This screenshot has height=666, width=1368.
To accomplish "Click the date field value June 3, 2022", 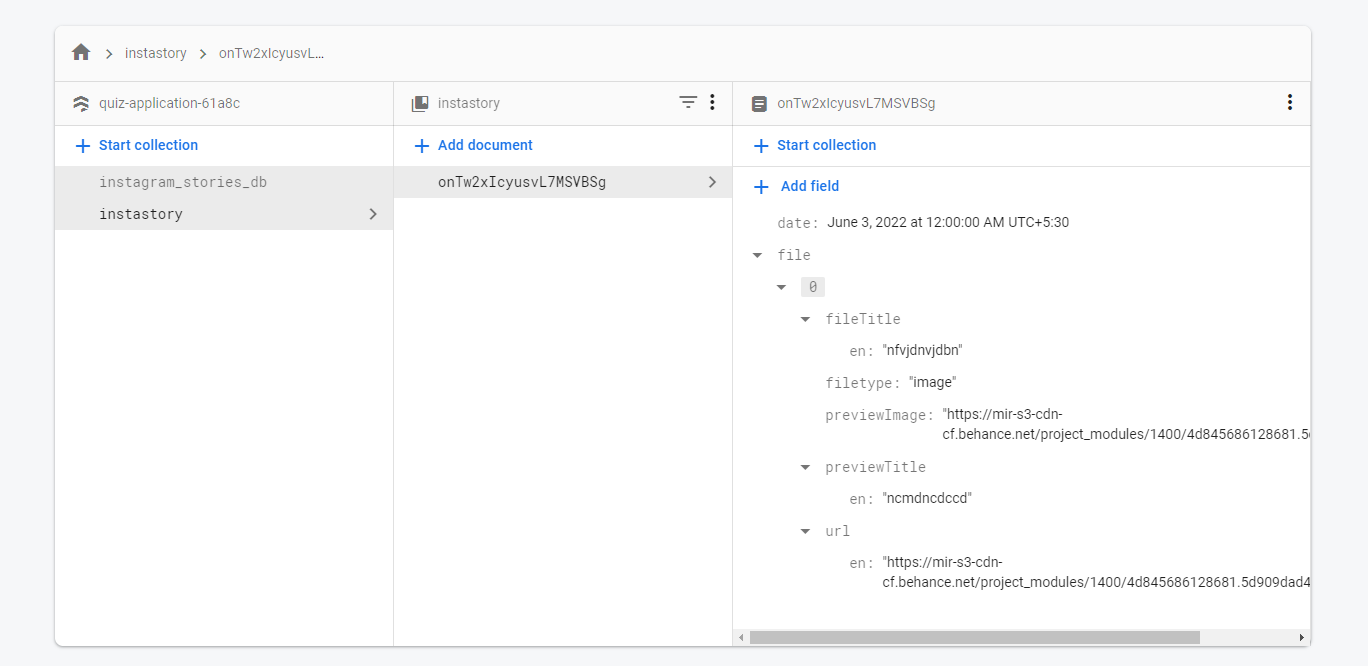I will click(948, 223).
